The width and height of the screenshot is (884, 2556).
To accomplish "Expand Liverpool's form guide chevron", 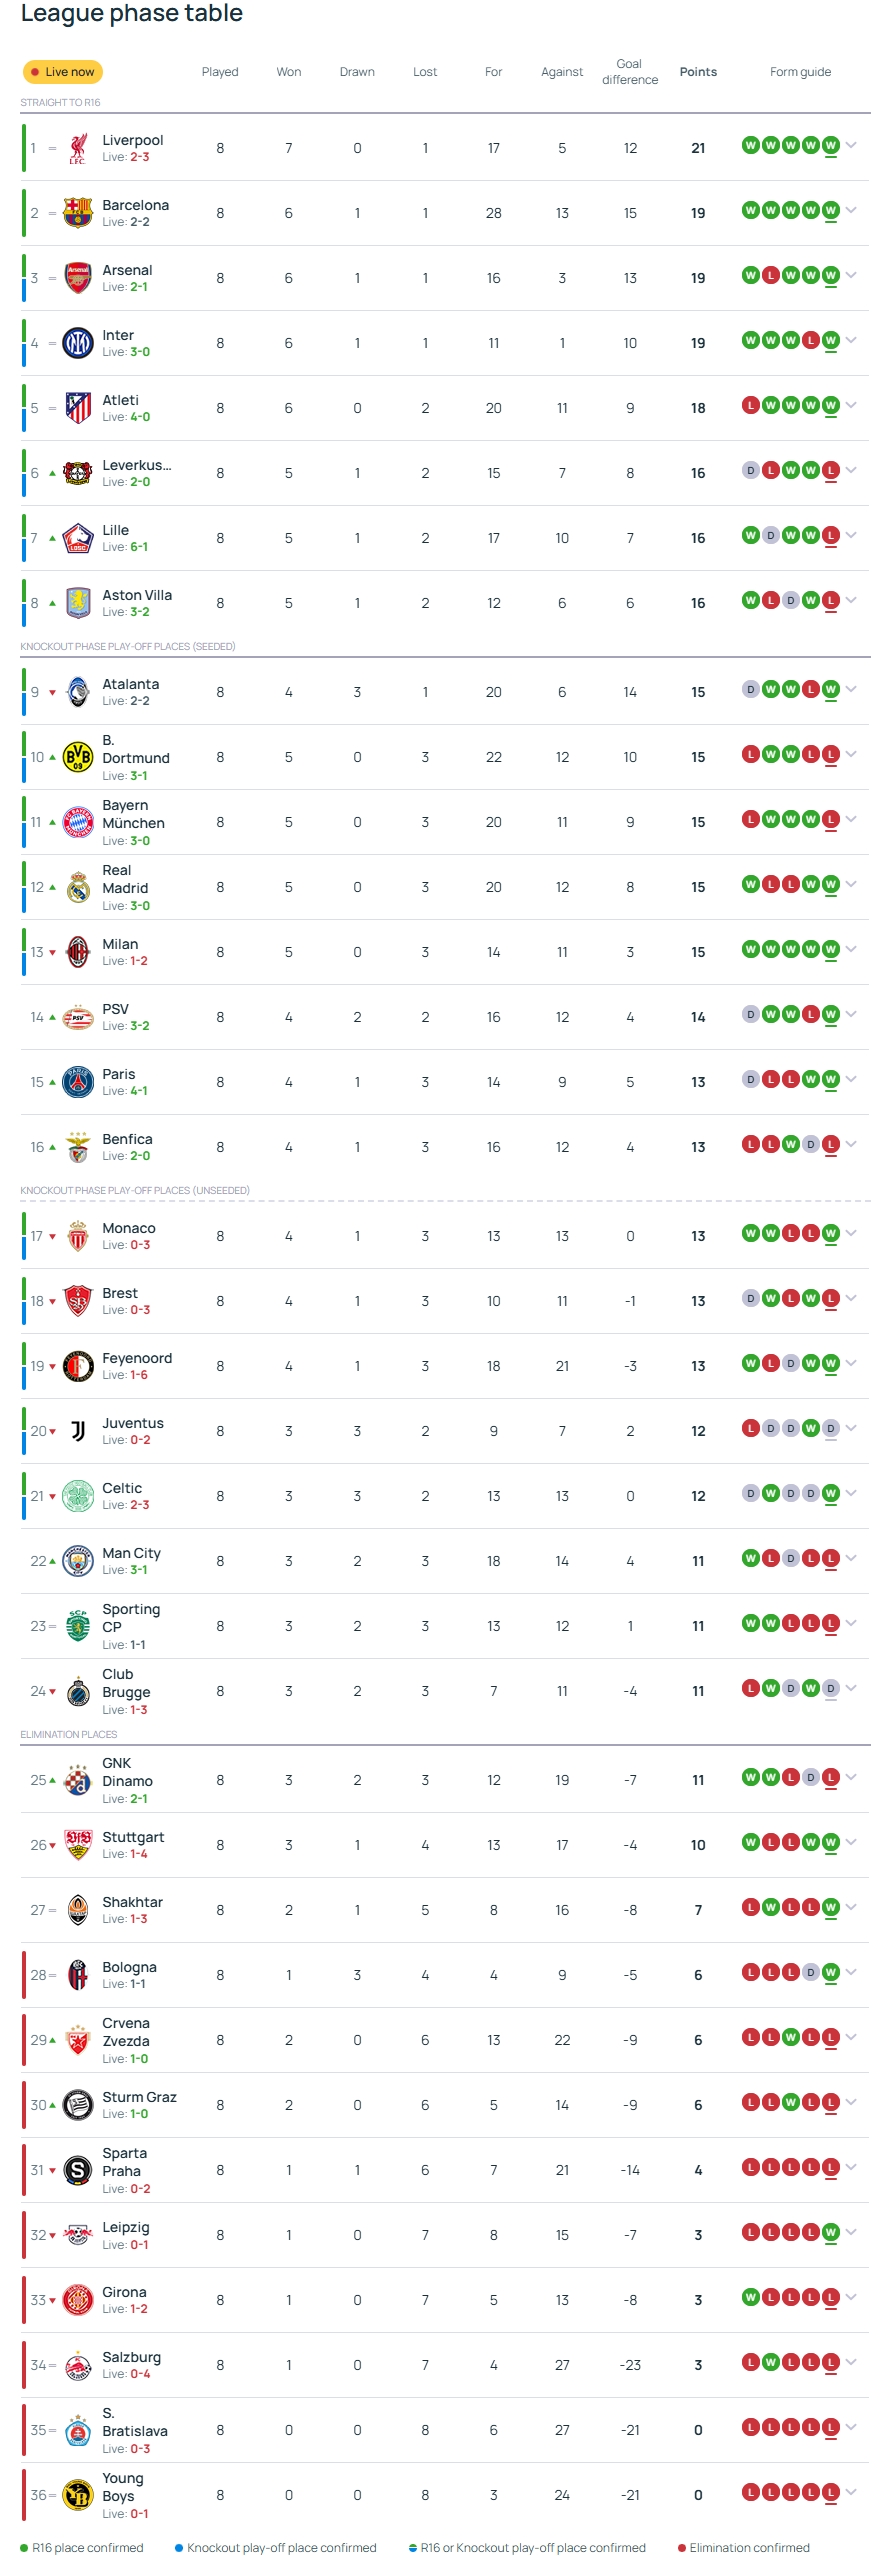I will (x=851, y=146).
